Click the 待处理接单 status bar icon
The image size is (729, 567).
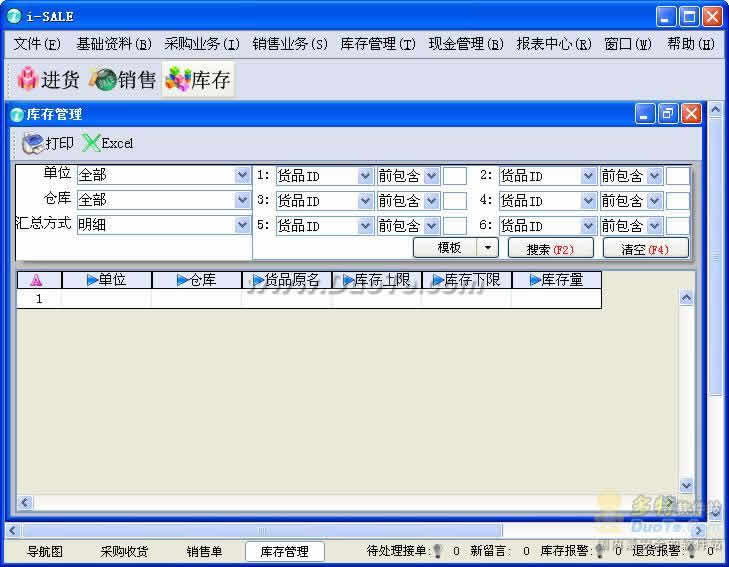[x=437, y=551]
